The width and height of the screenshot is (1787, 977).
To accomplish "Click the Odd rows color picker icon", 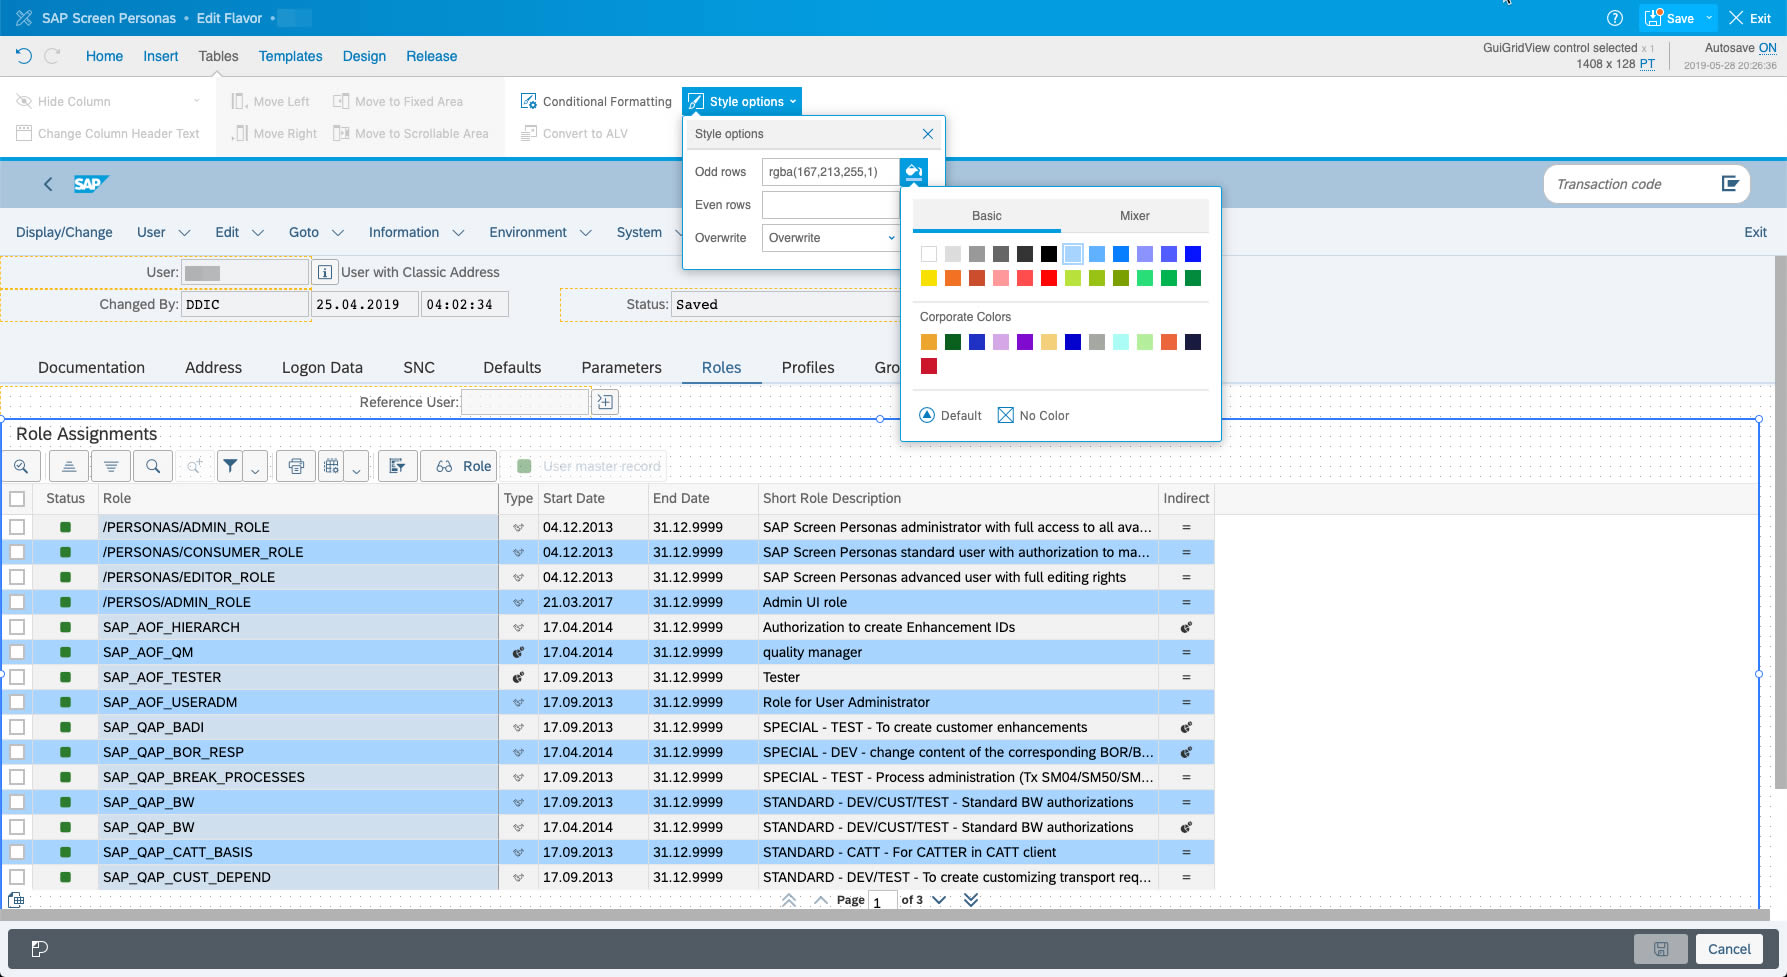I will point(913,172).
